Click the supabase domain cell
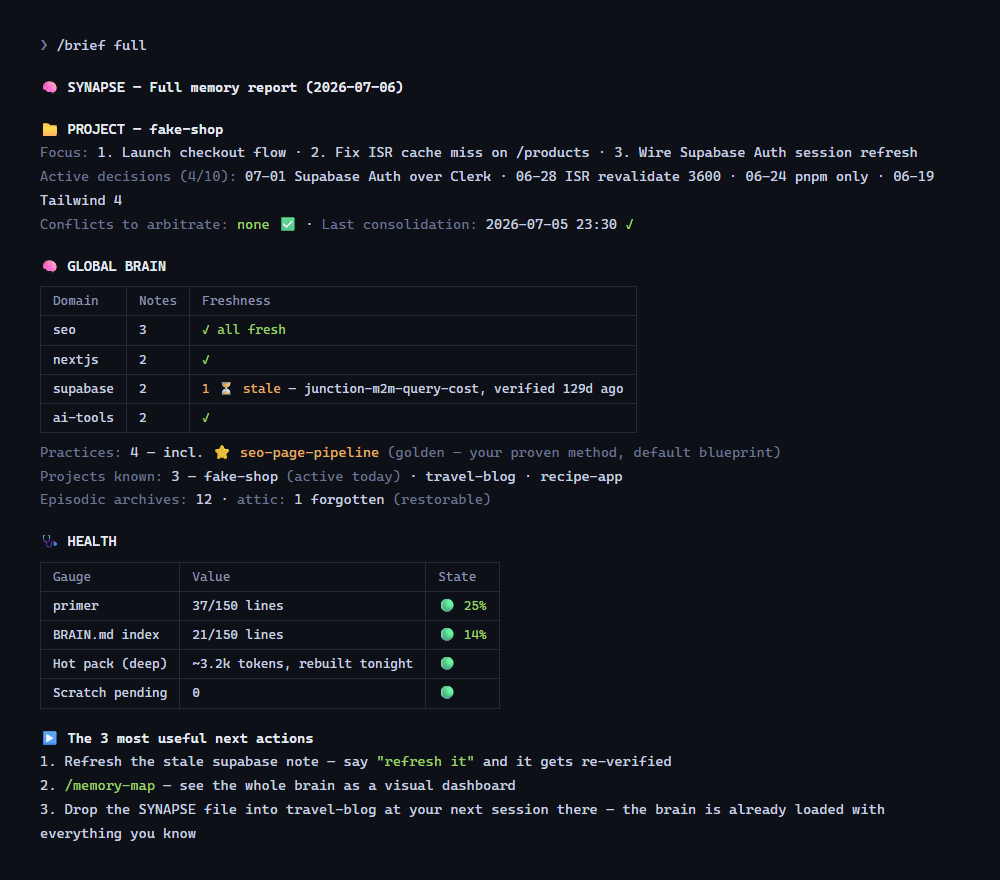 click(83, 388)
